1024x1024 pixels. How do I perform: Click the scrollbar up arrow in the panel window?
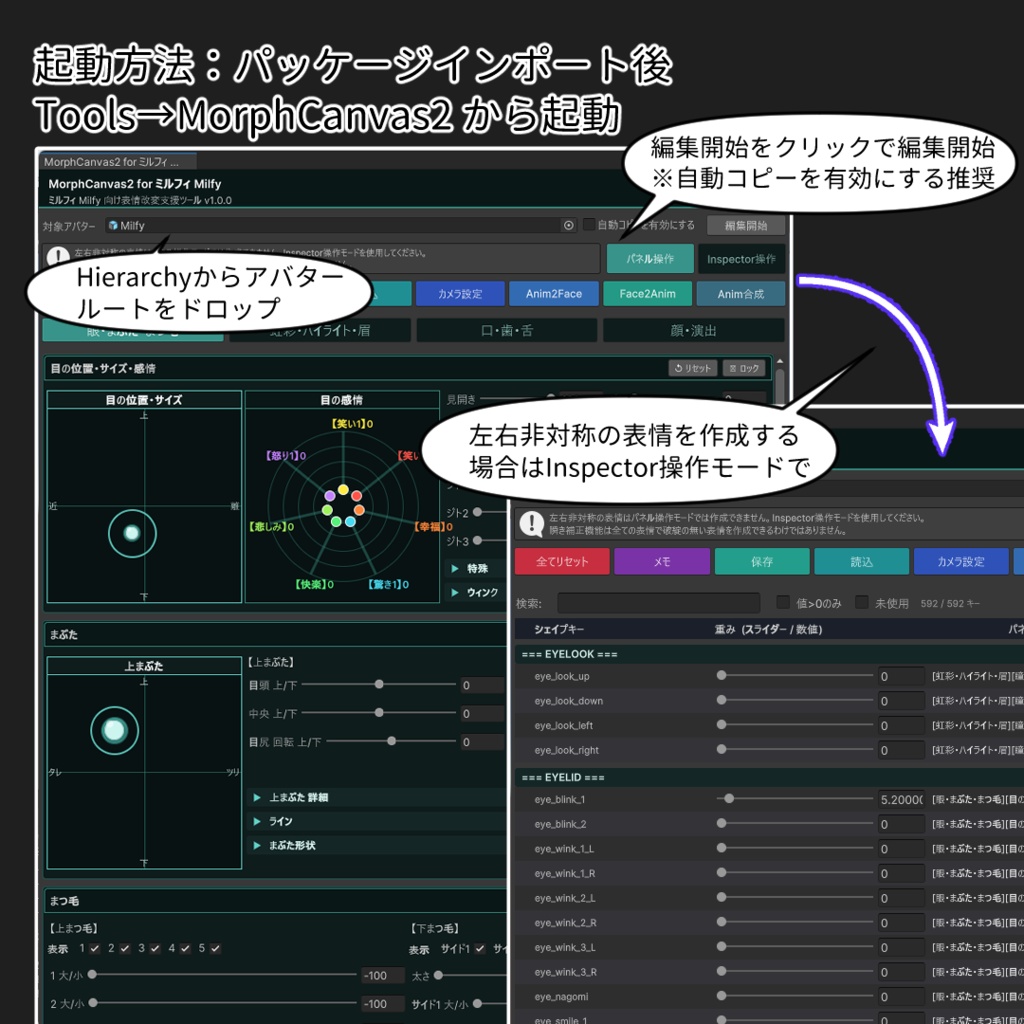[x=779, y=361]
